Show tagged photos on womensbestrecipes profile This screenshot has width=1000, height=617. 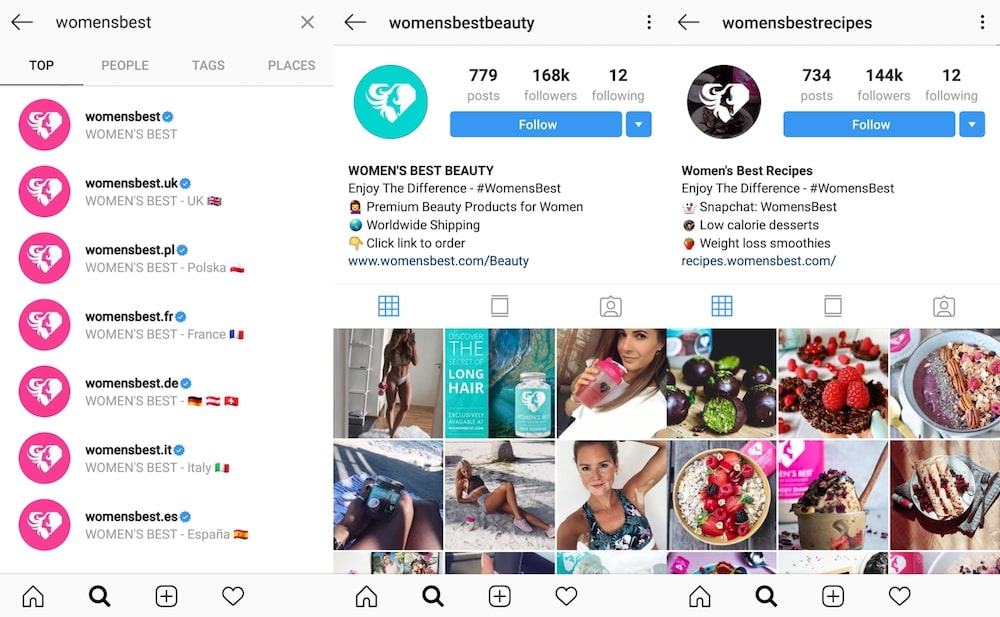click(944, 306)
